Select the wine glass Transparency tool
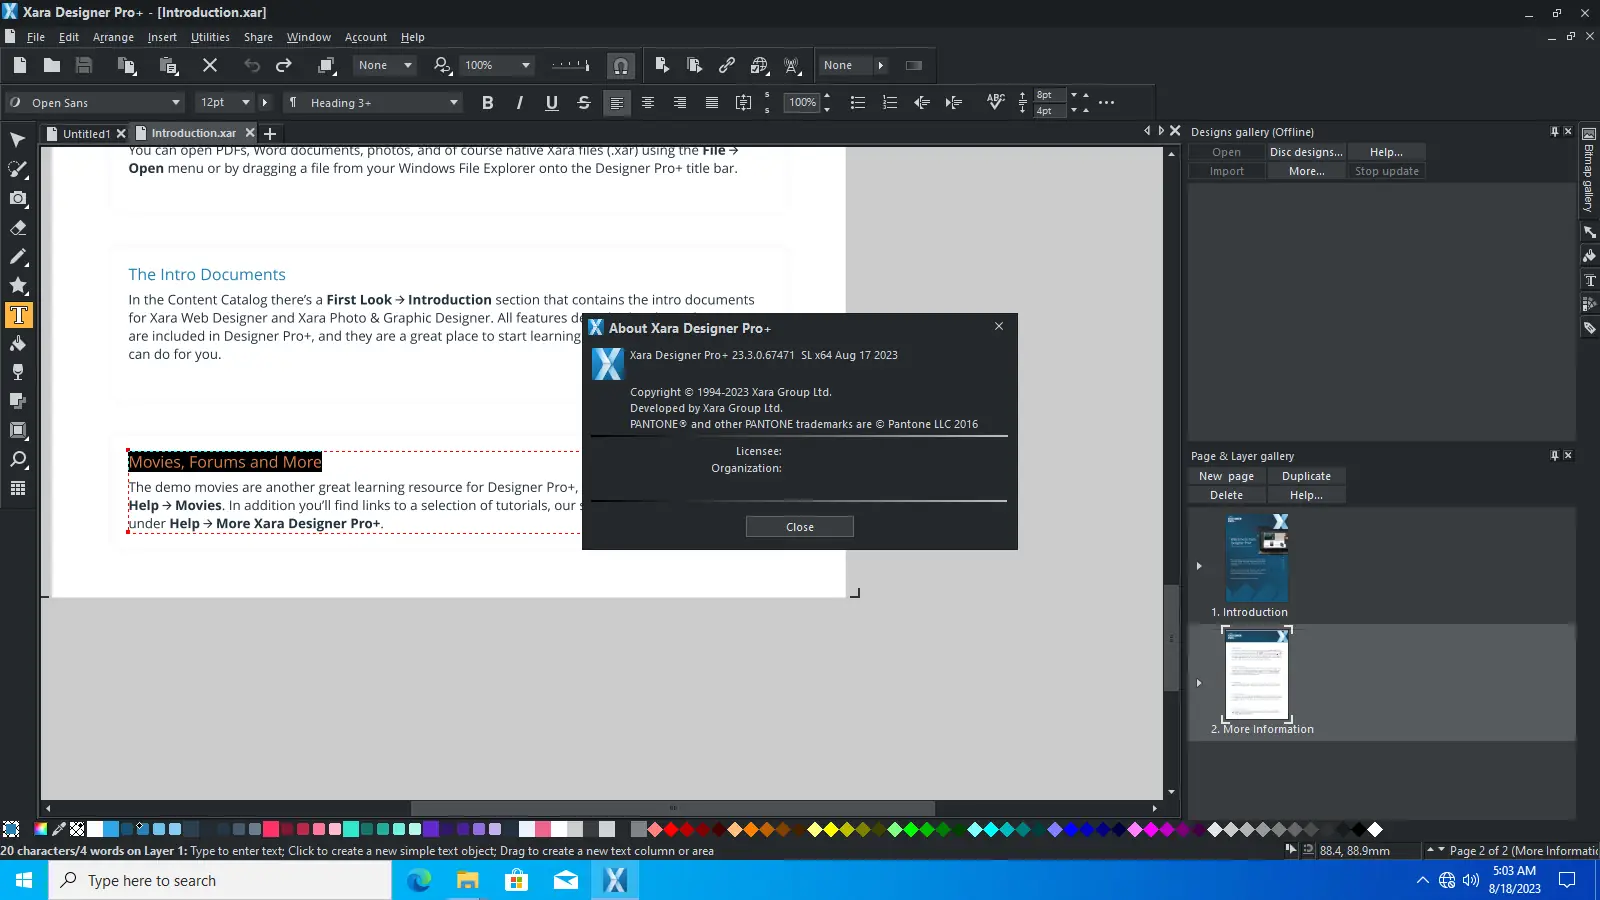 click(18, 372)
